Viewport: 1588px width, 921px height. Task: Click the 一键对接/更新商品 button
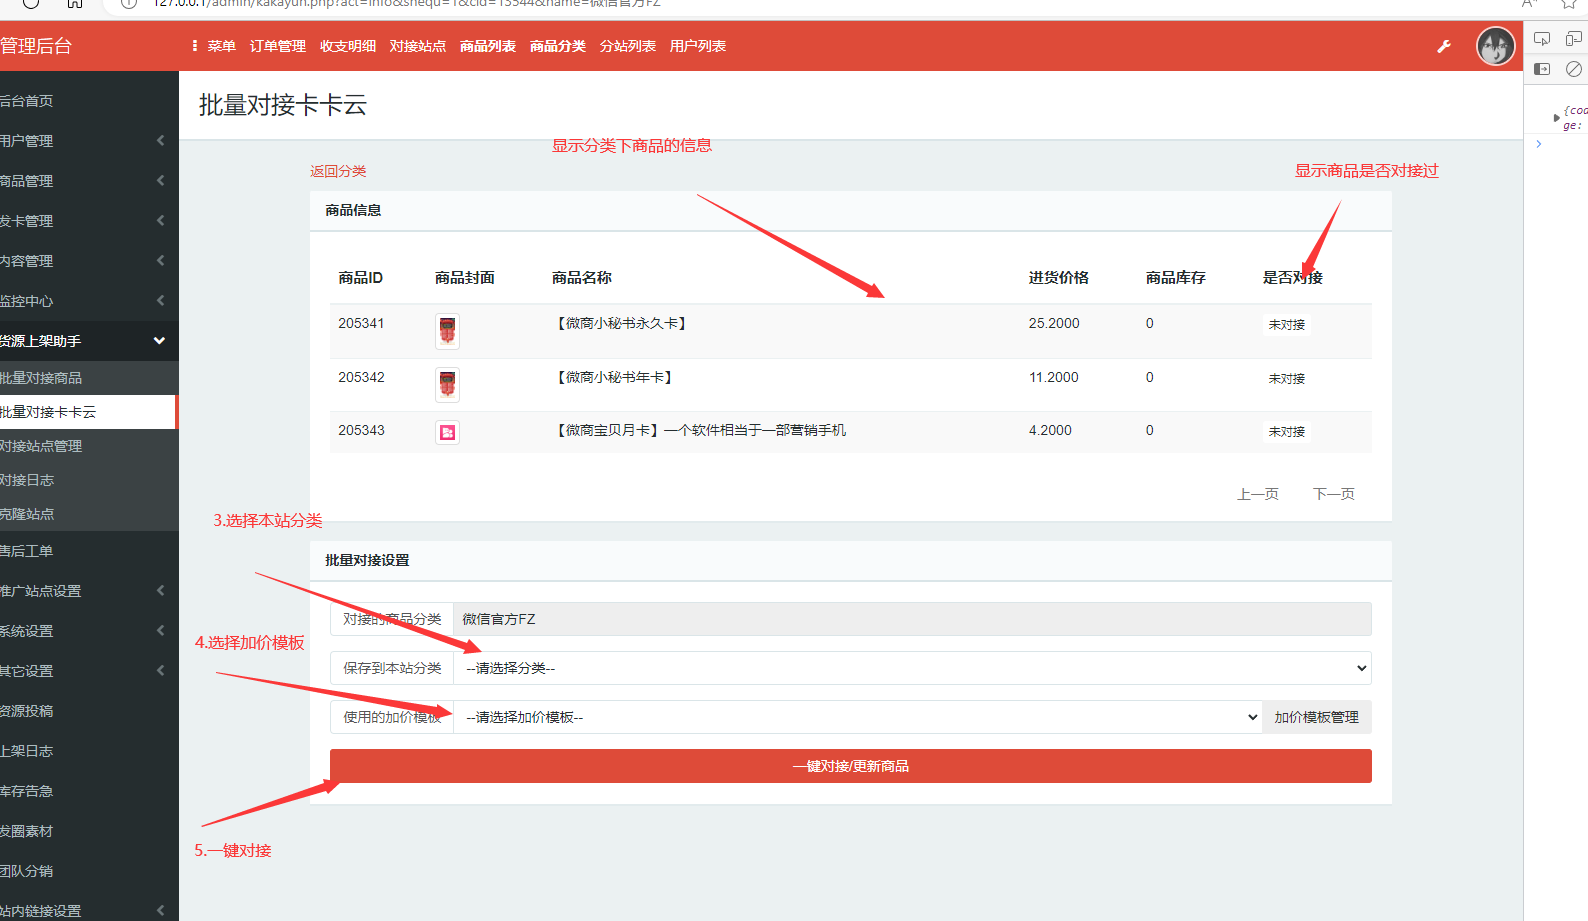[x=850, y=766]
